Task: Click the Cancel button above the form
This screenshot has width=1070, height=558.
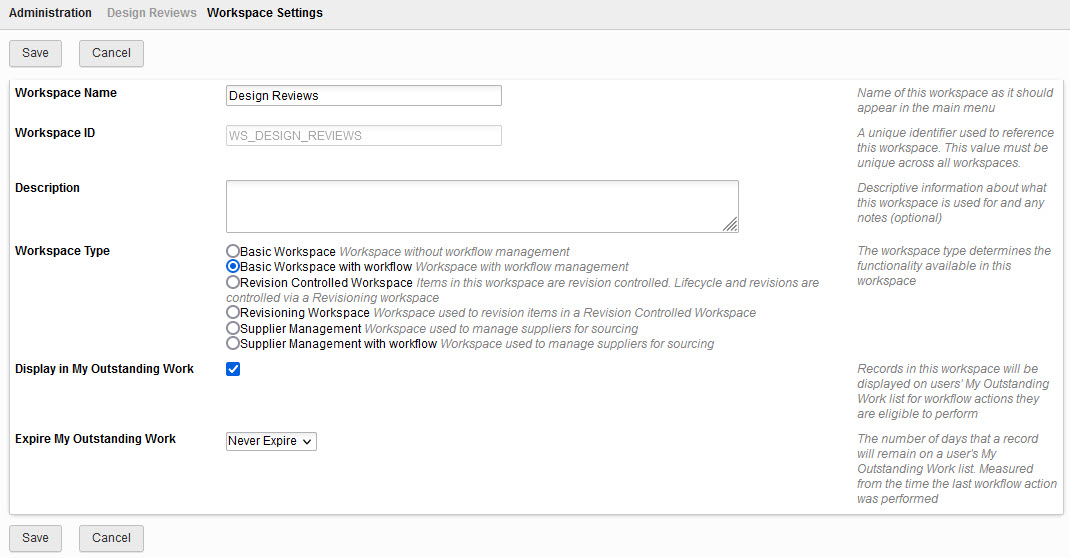Action: click(x=111, y=53)
